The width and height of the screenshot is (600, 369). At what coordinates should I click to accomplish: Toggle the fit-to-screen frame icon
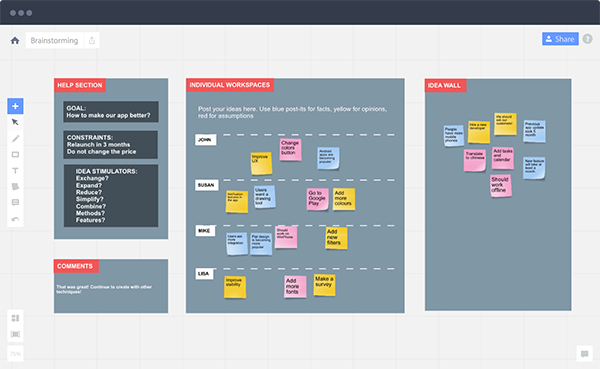coord(15,334)
